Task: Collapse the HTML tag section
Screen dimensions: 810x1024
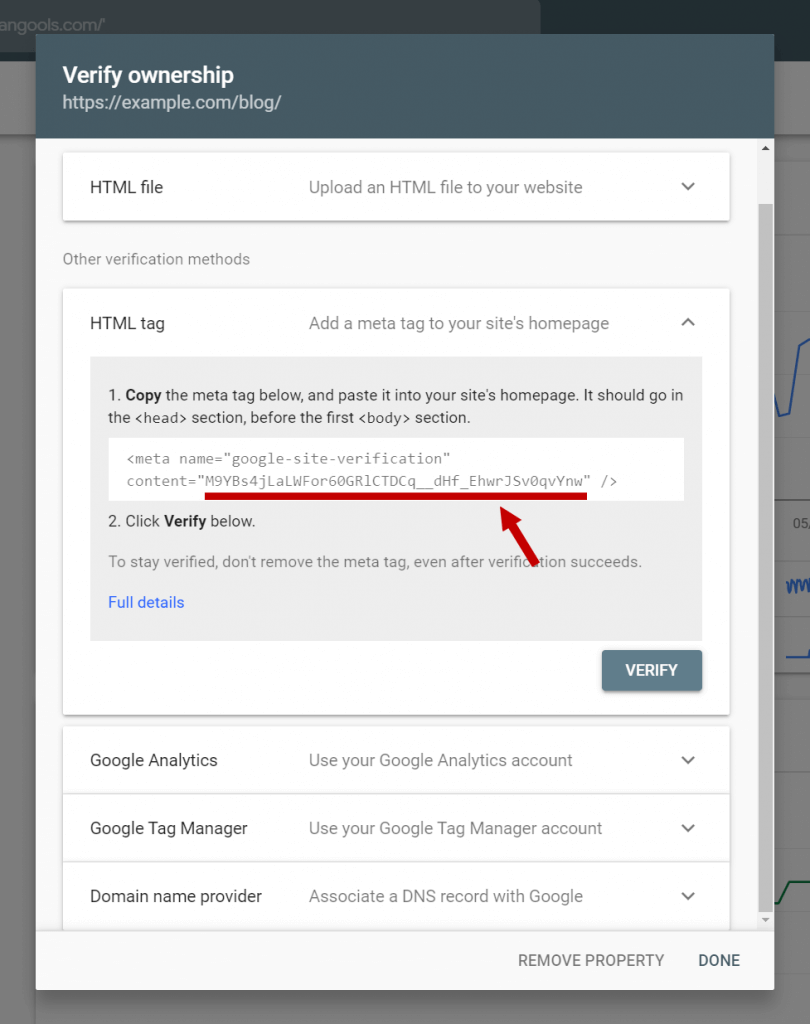Action: pyautogui.click(x=688, y=323)
